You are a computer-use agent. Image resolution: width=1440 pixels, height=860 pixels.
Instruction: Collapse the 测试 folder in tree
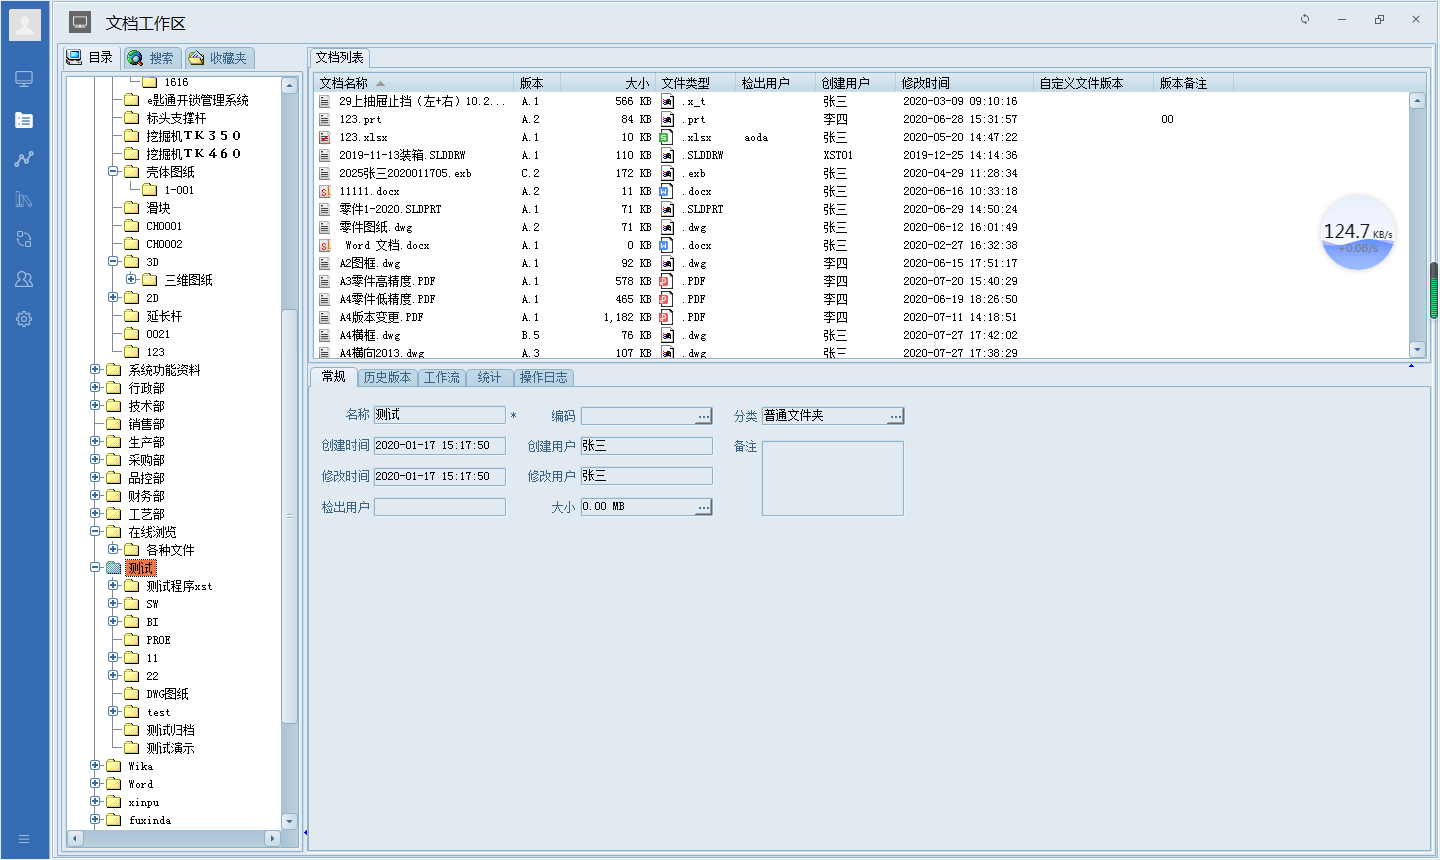97,567
